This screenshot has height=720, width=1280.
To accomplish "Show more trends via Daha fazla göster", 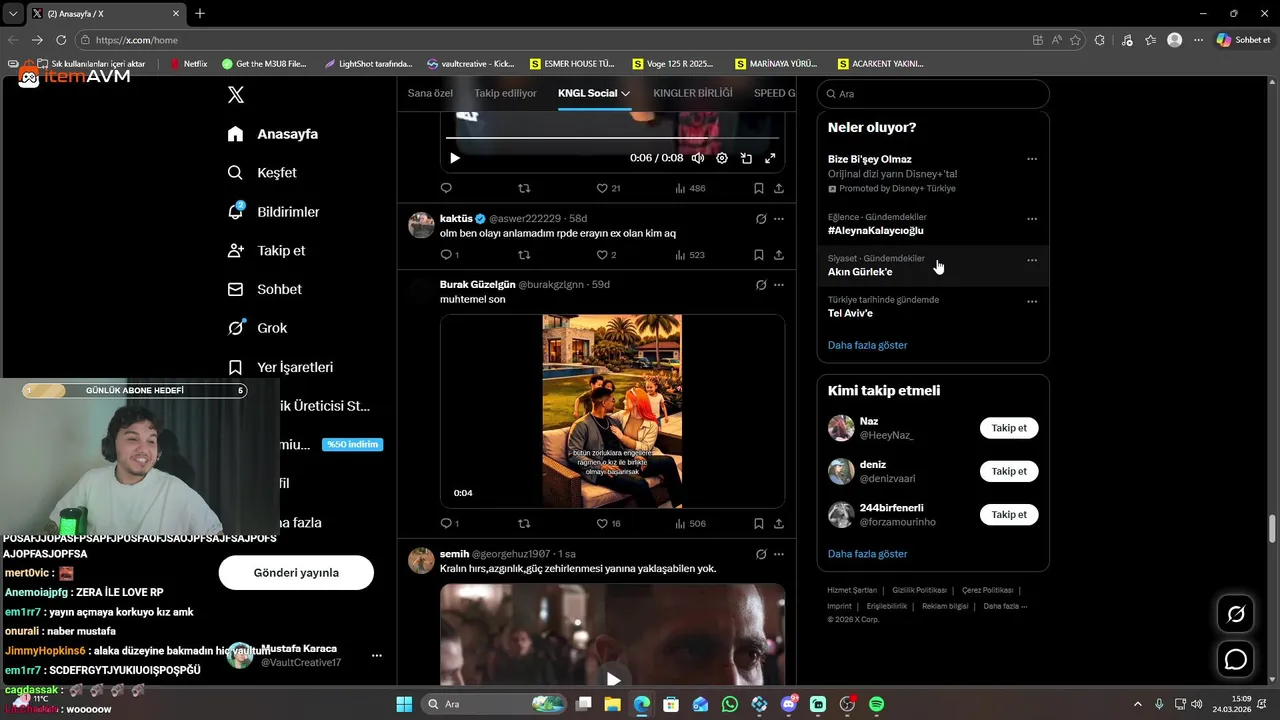I will tap(868, 345).
